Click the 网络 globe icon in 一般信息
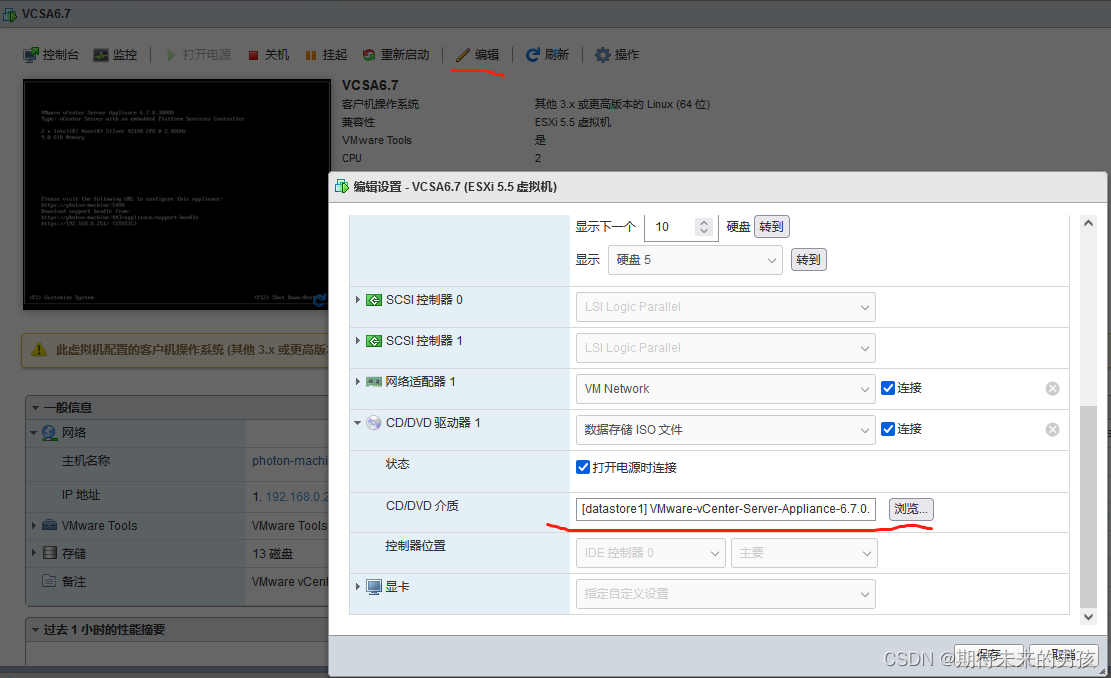Screen dimensions: 1111x678 (49, 433)
